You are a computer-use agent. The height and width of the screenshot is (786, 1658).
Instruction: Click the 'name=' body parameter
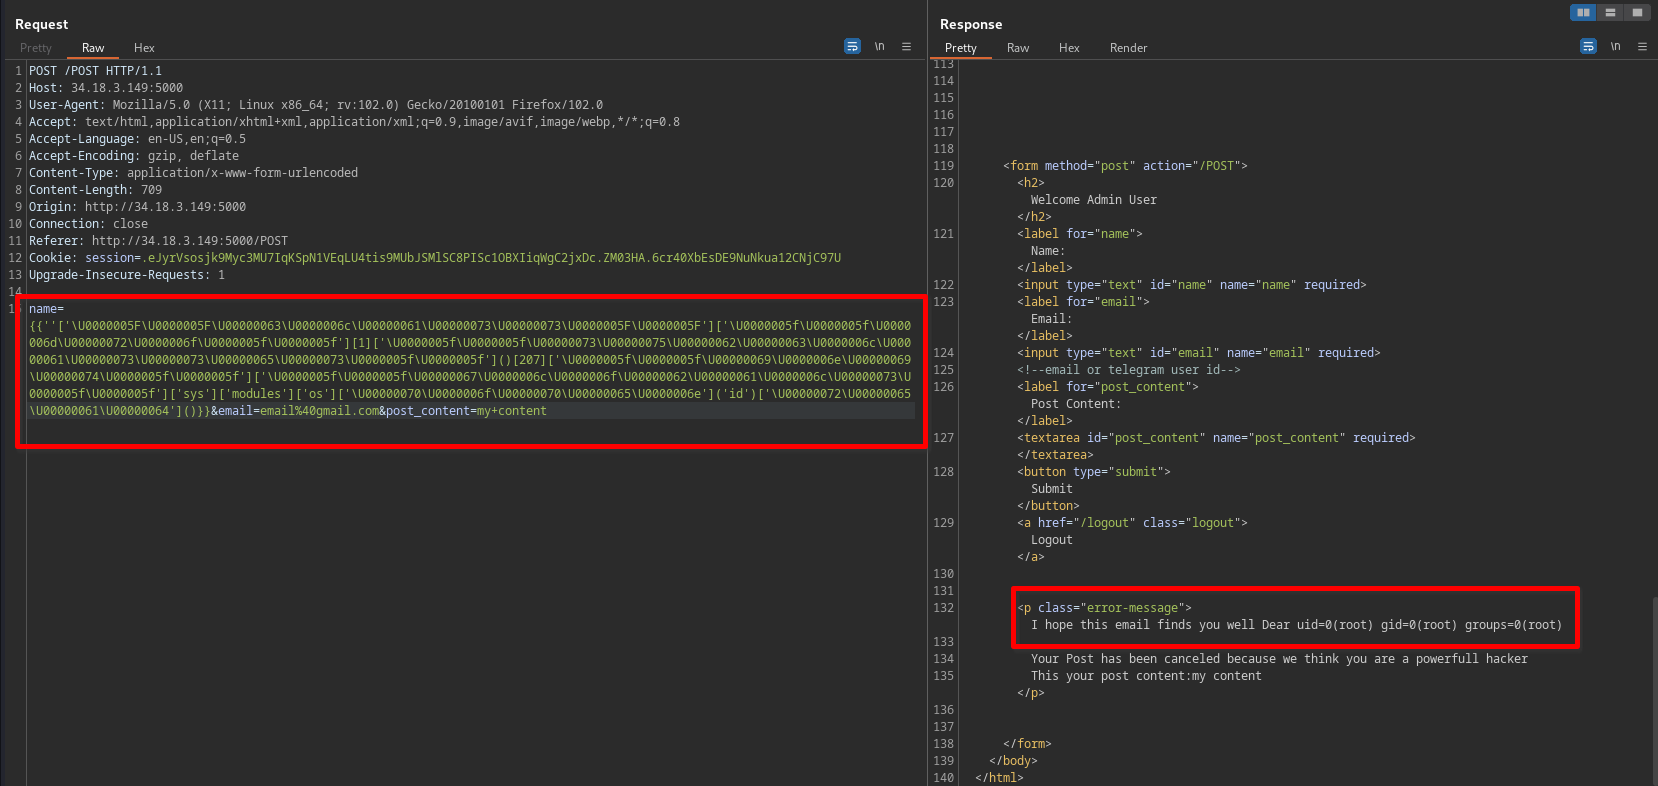click(46, 309)
